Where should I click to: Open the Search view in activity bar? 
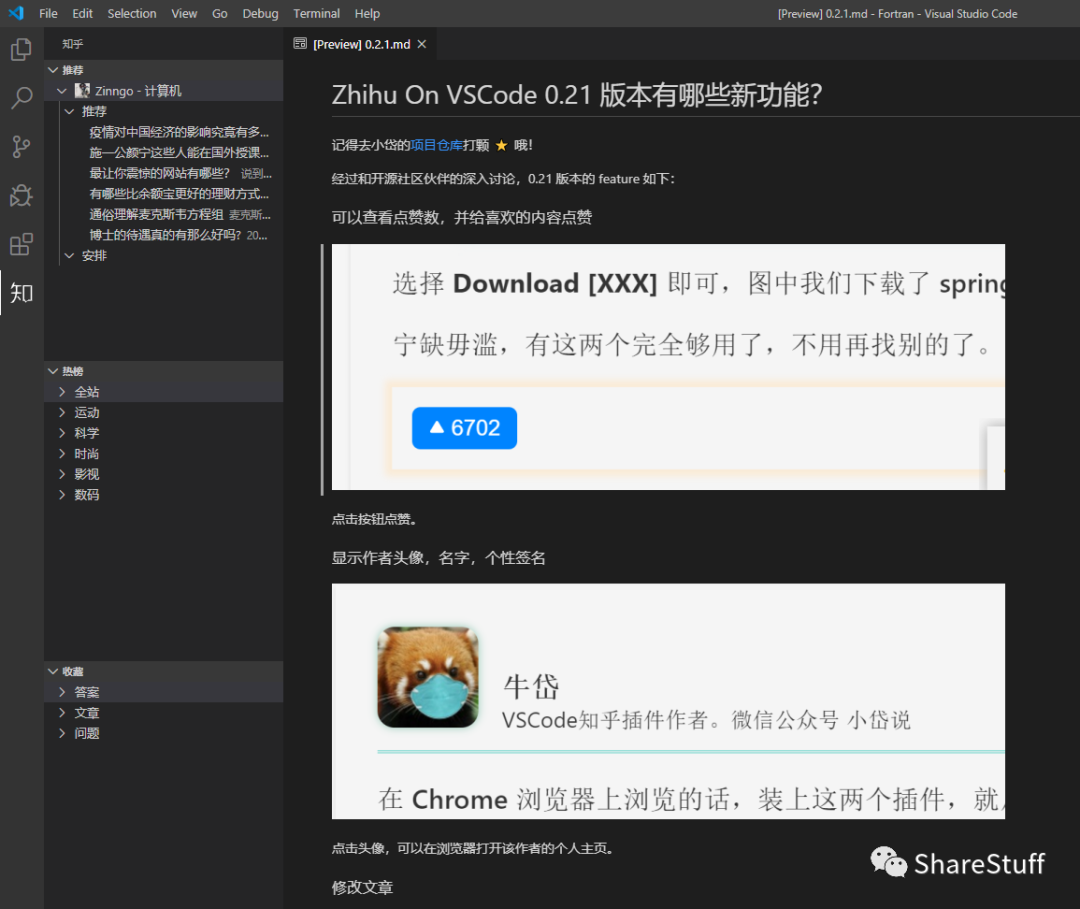(21, 98)
